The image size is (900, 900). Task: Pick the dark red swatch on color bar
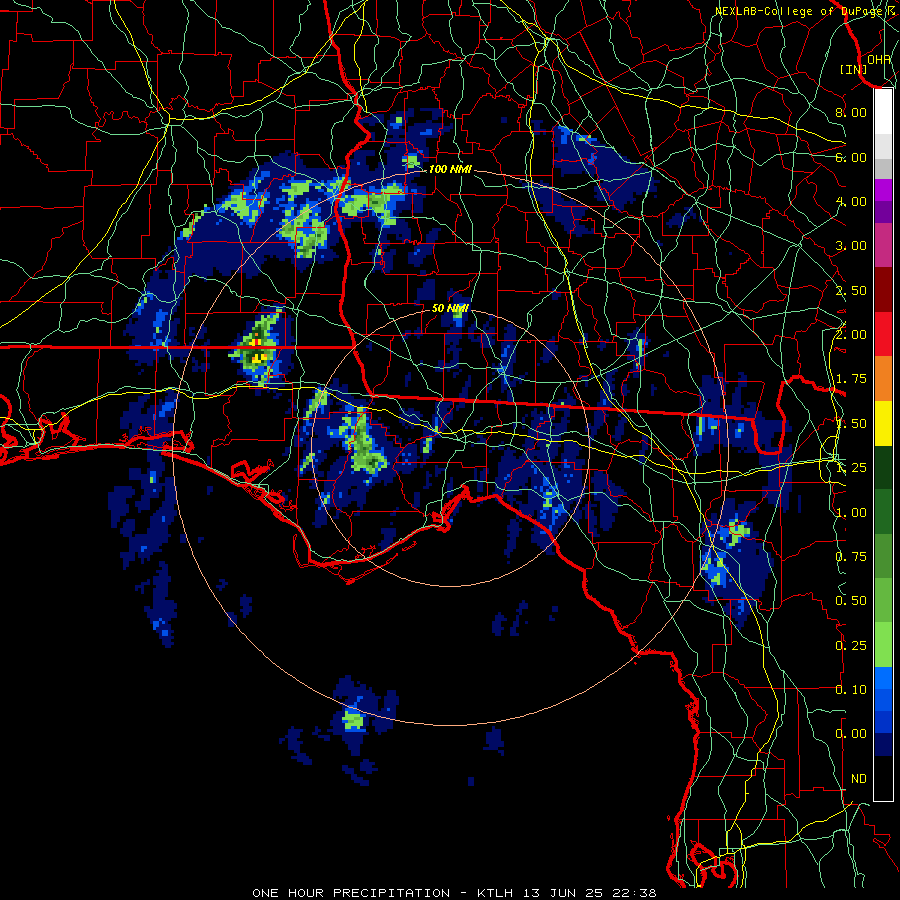(x=883, y=290)
